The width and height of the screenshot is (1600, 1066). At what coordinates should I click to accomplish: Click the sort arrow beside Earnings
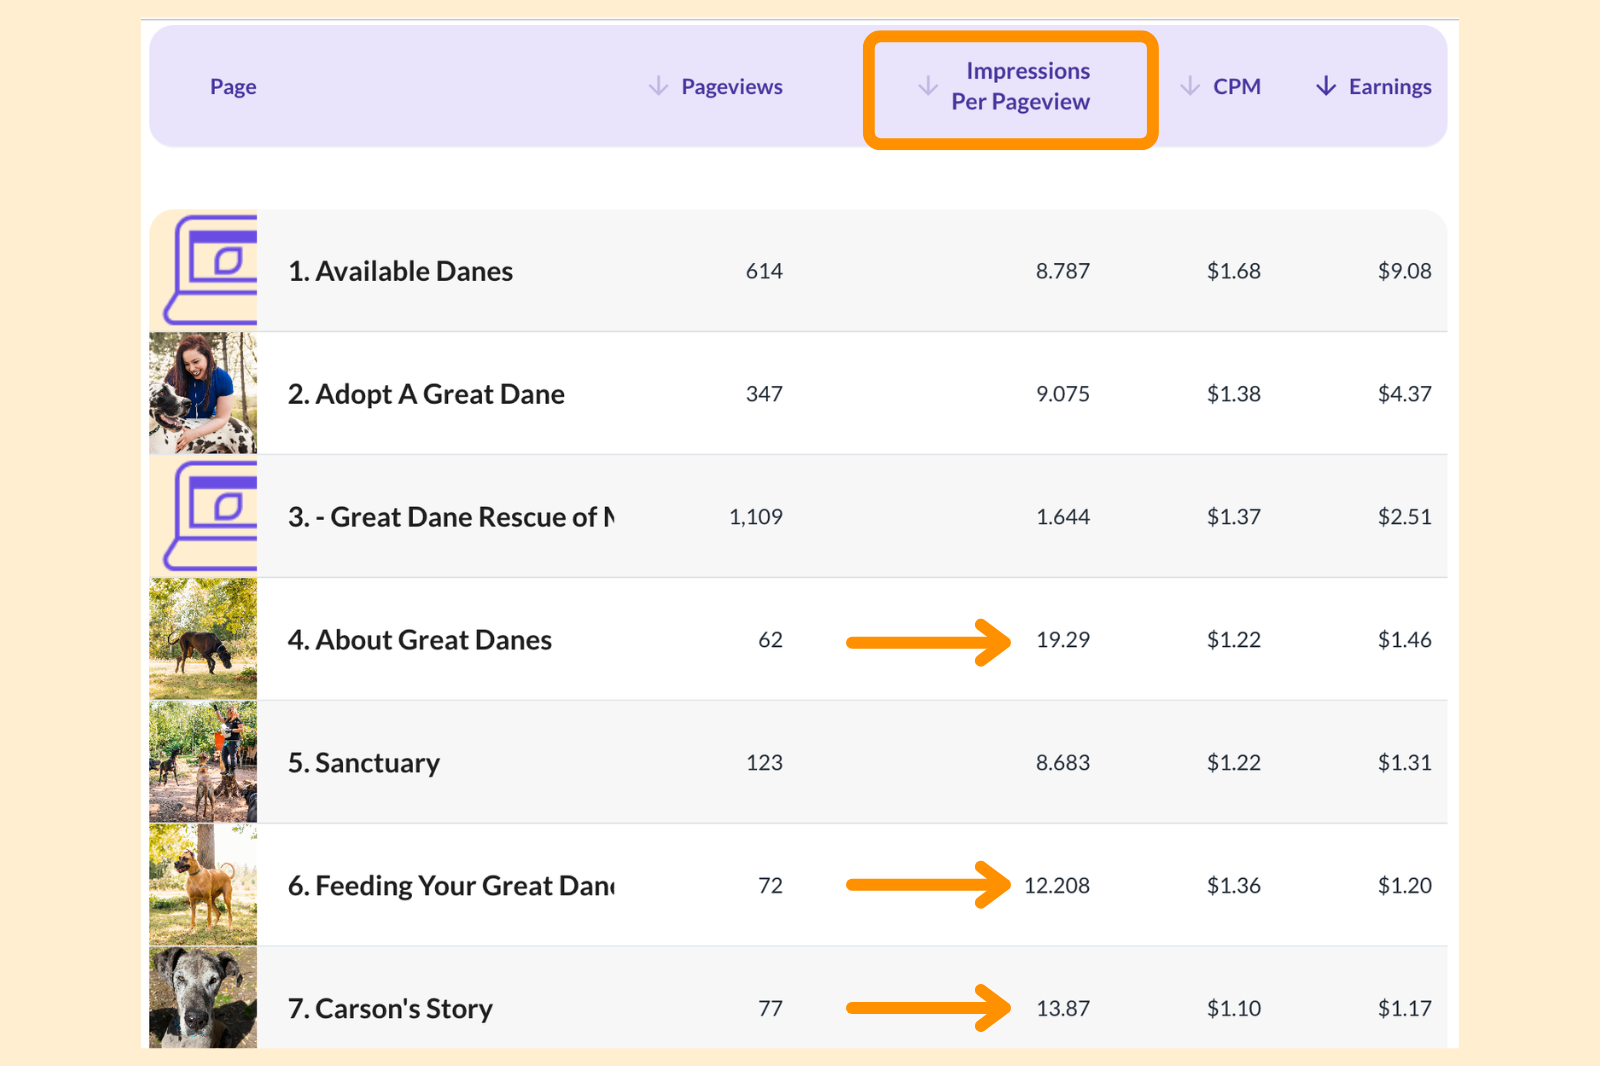[1325, 86]
